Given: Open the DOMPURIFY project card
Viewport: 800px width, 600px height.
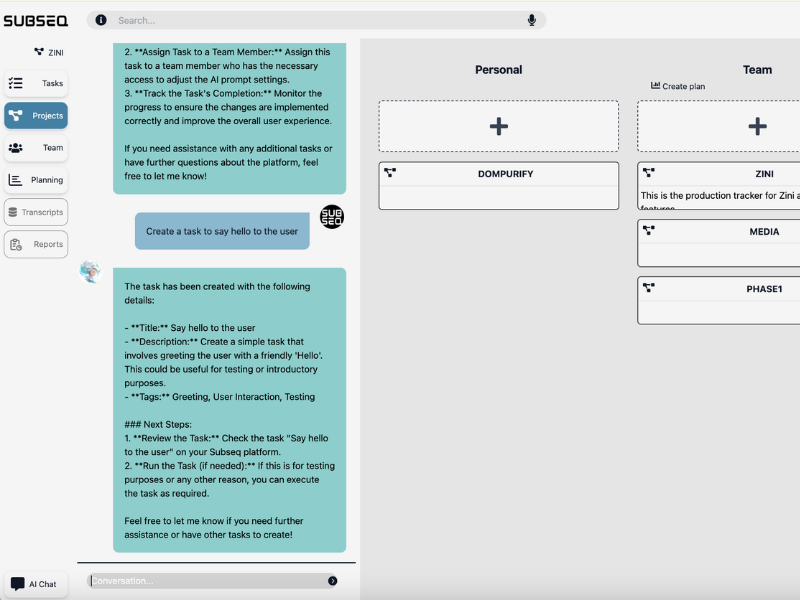Looking at the screenshot, I should click(498, 186).
